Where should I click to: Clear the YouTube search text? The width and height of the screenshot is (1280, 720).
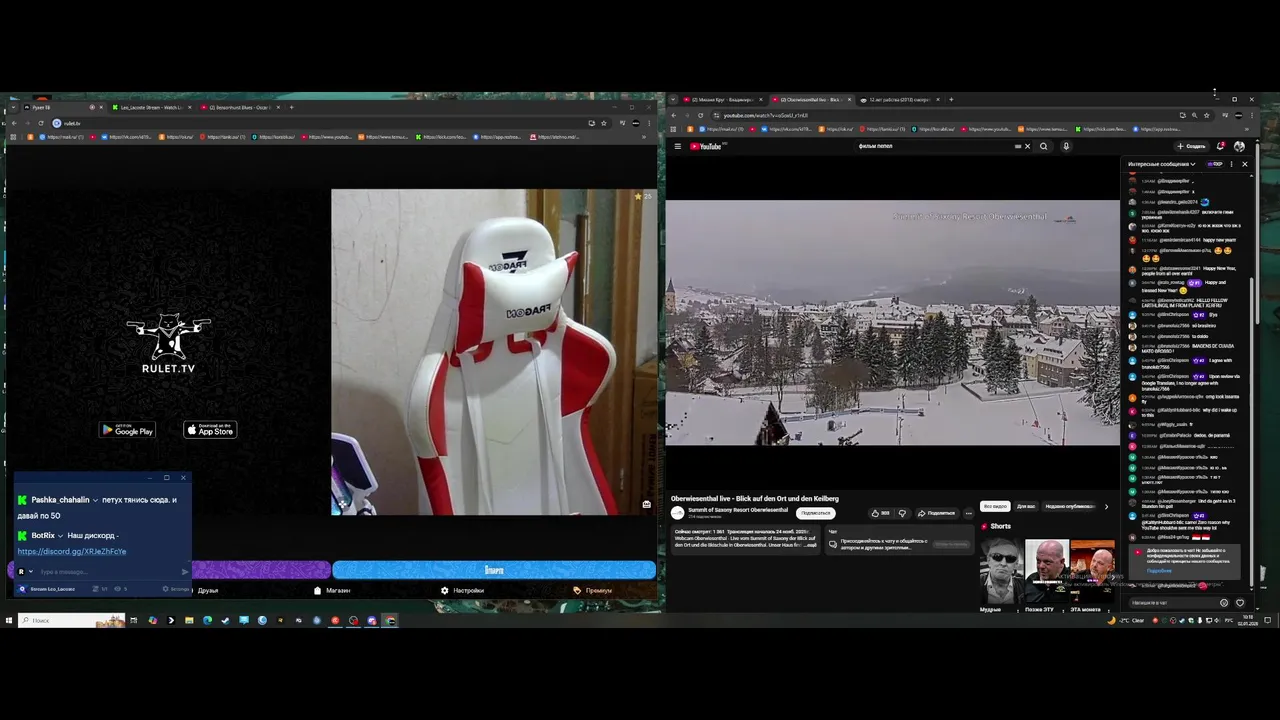coord(1027,146)
